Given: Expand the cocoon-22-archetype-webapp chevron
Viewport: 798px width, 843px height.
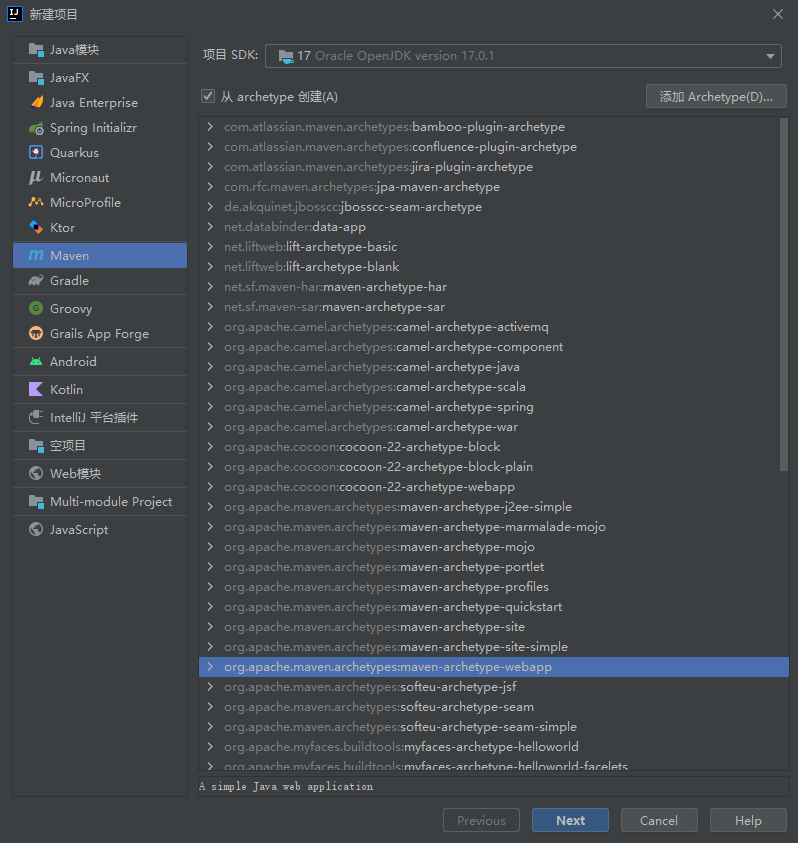Looking at the screenshot, I should pyautogui.click(x=210, y=487).
